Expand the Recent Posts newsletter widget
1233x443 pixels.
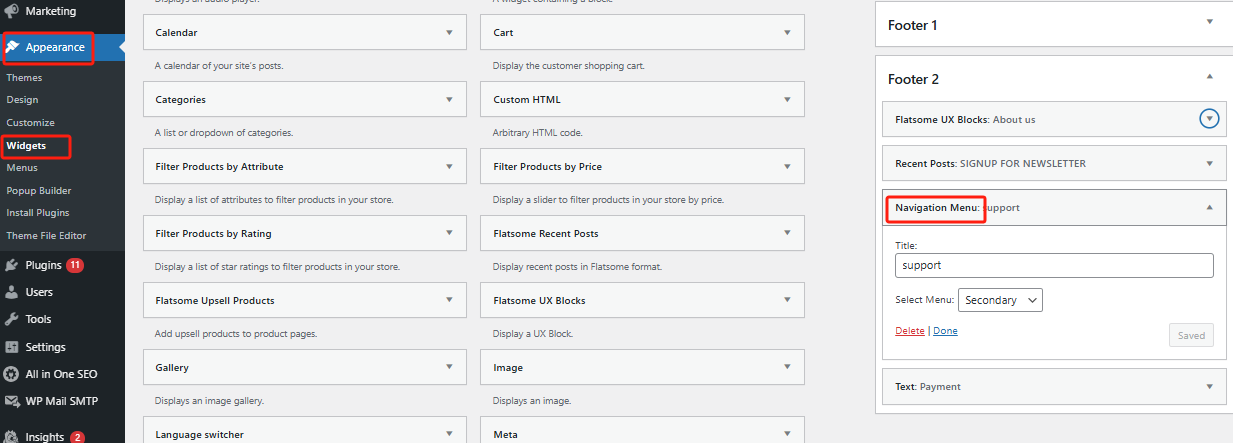tap(1209, 163)
